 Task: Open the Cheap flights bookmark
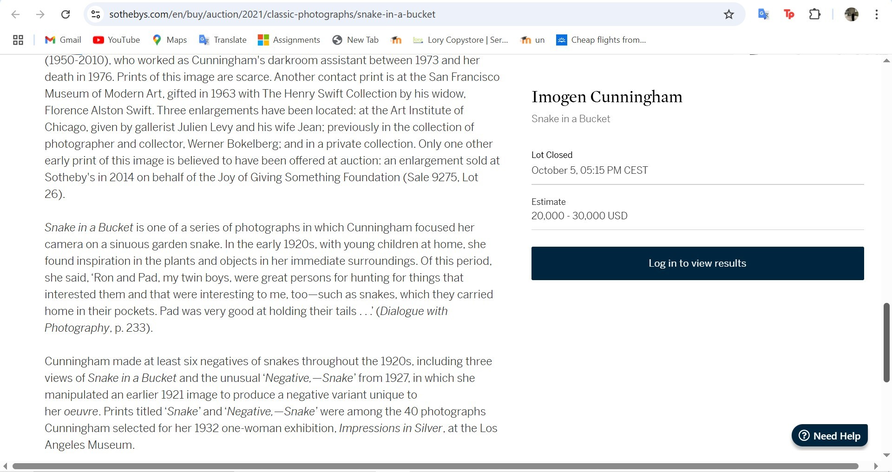[600, 40]
